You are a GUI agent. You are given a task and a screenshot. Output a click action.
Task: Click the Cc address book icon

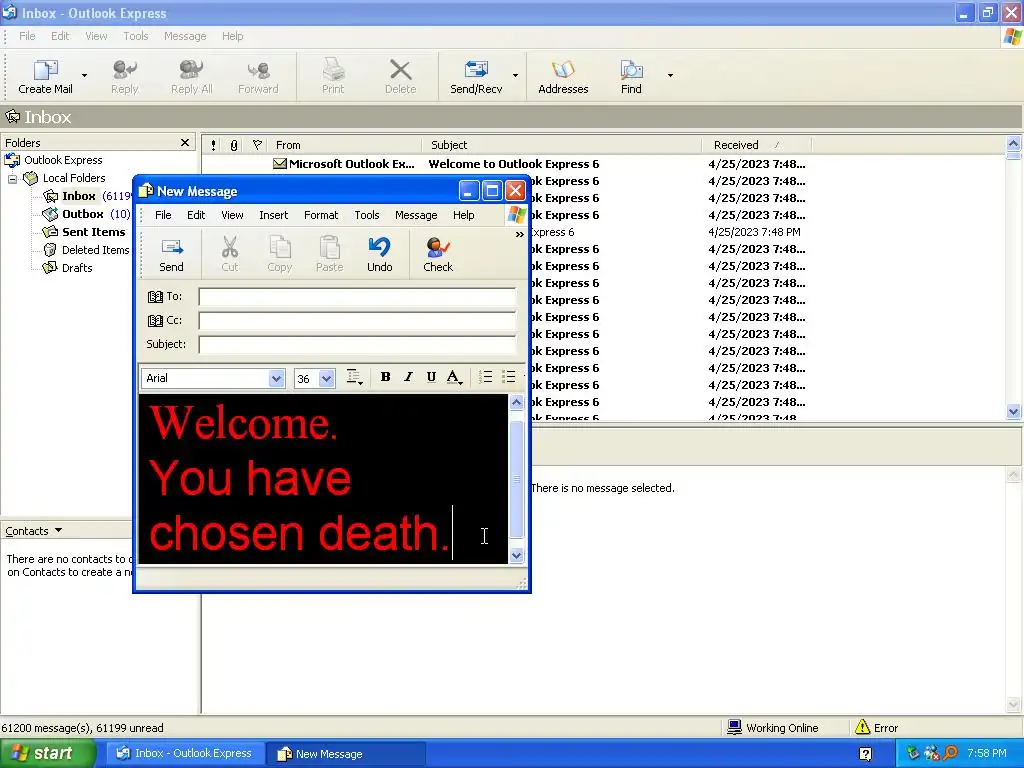point(155,321)
